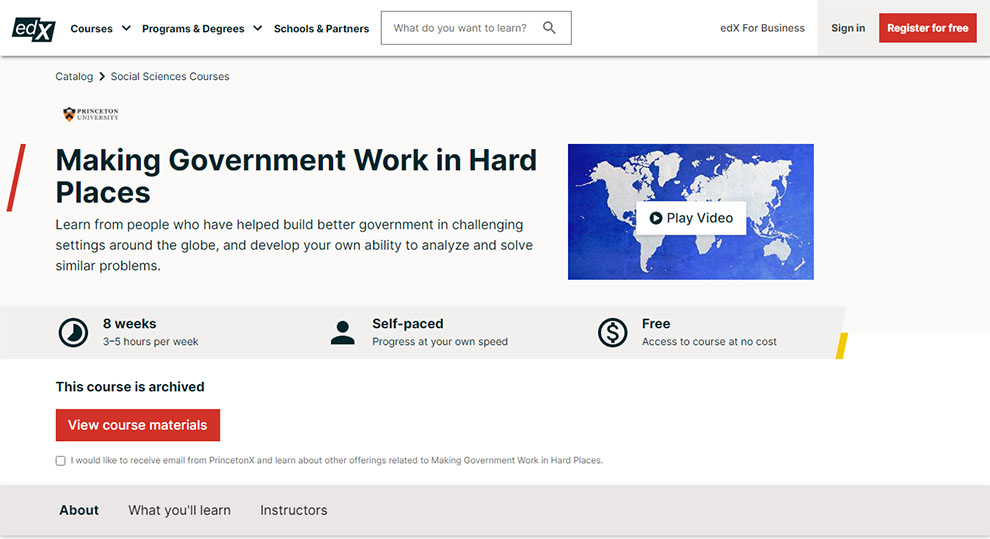This screenshot has height=539, width=990.
Task: Click the edX logo
Action: click(33, 28)
